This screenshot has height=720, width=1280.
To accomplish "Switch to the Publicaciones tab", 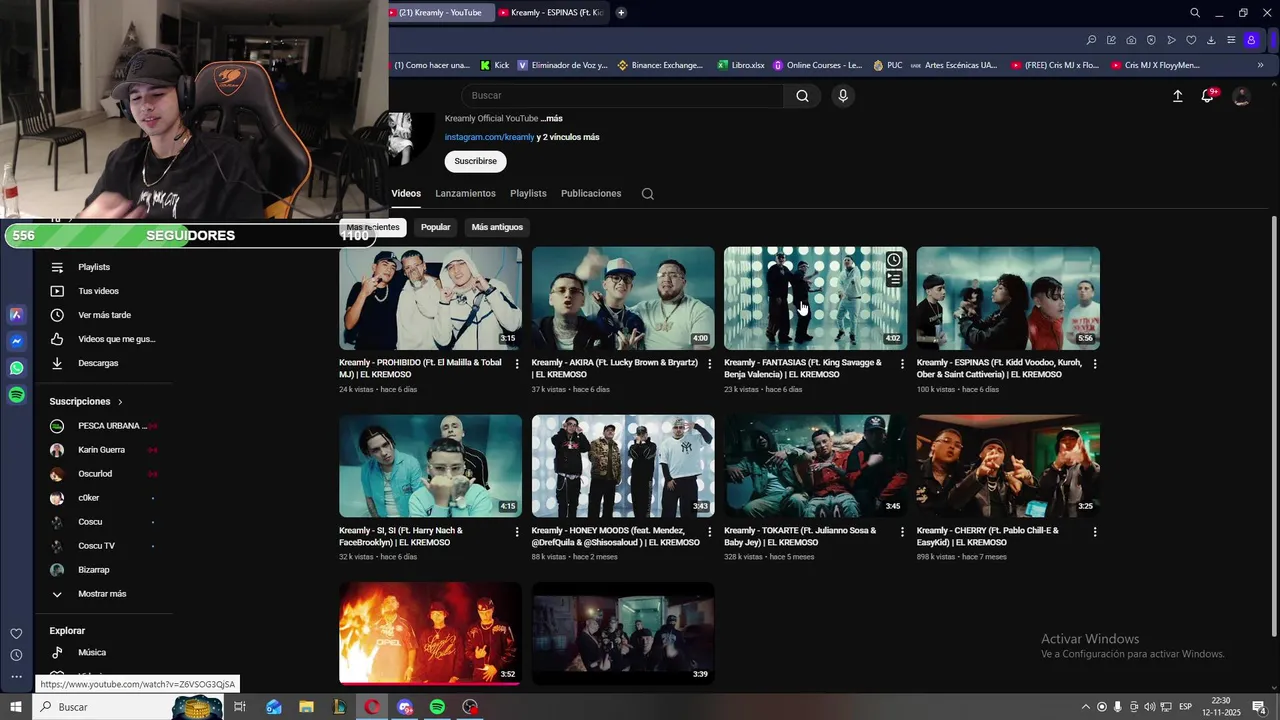I will [591, 194].
